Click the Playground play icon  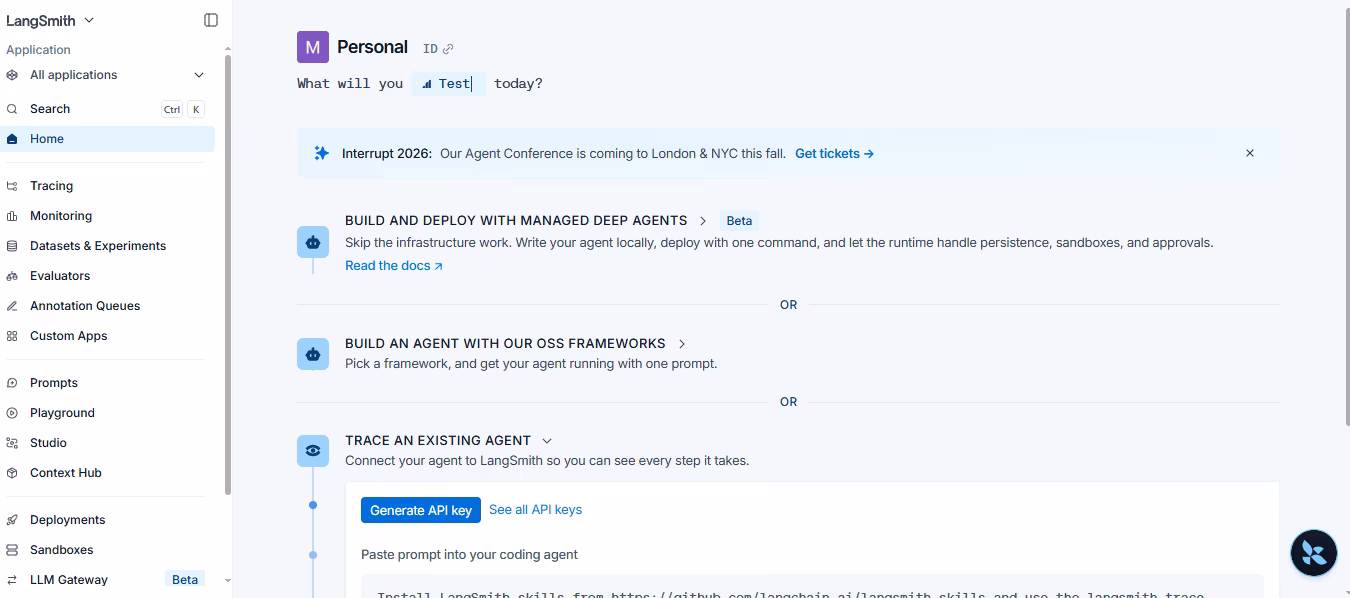[12, 413]
